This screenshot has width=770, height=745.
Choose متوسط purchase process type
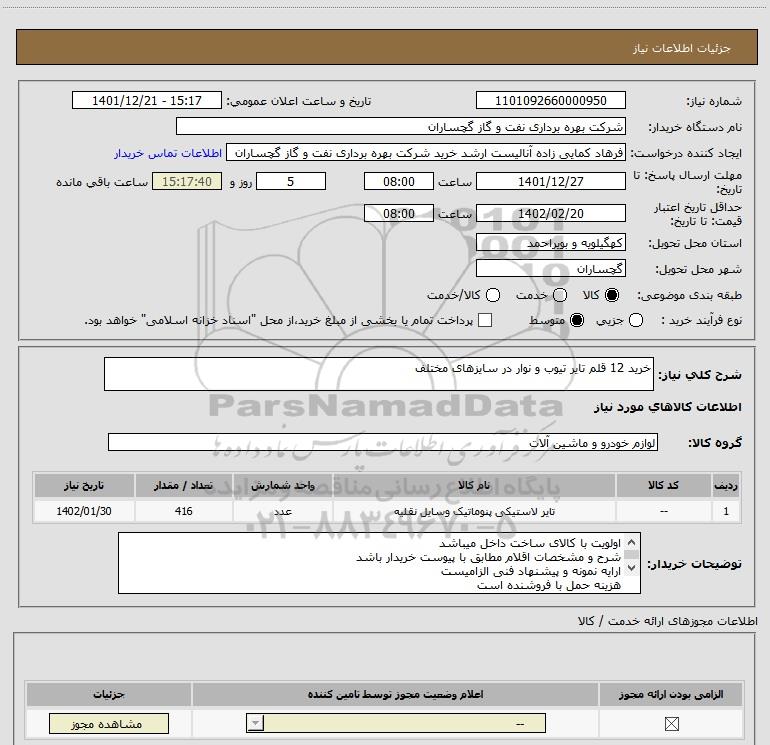(577, 321)
